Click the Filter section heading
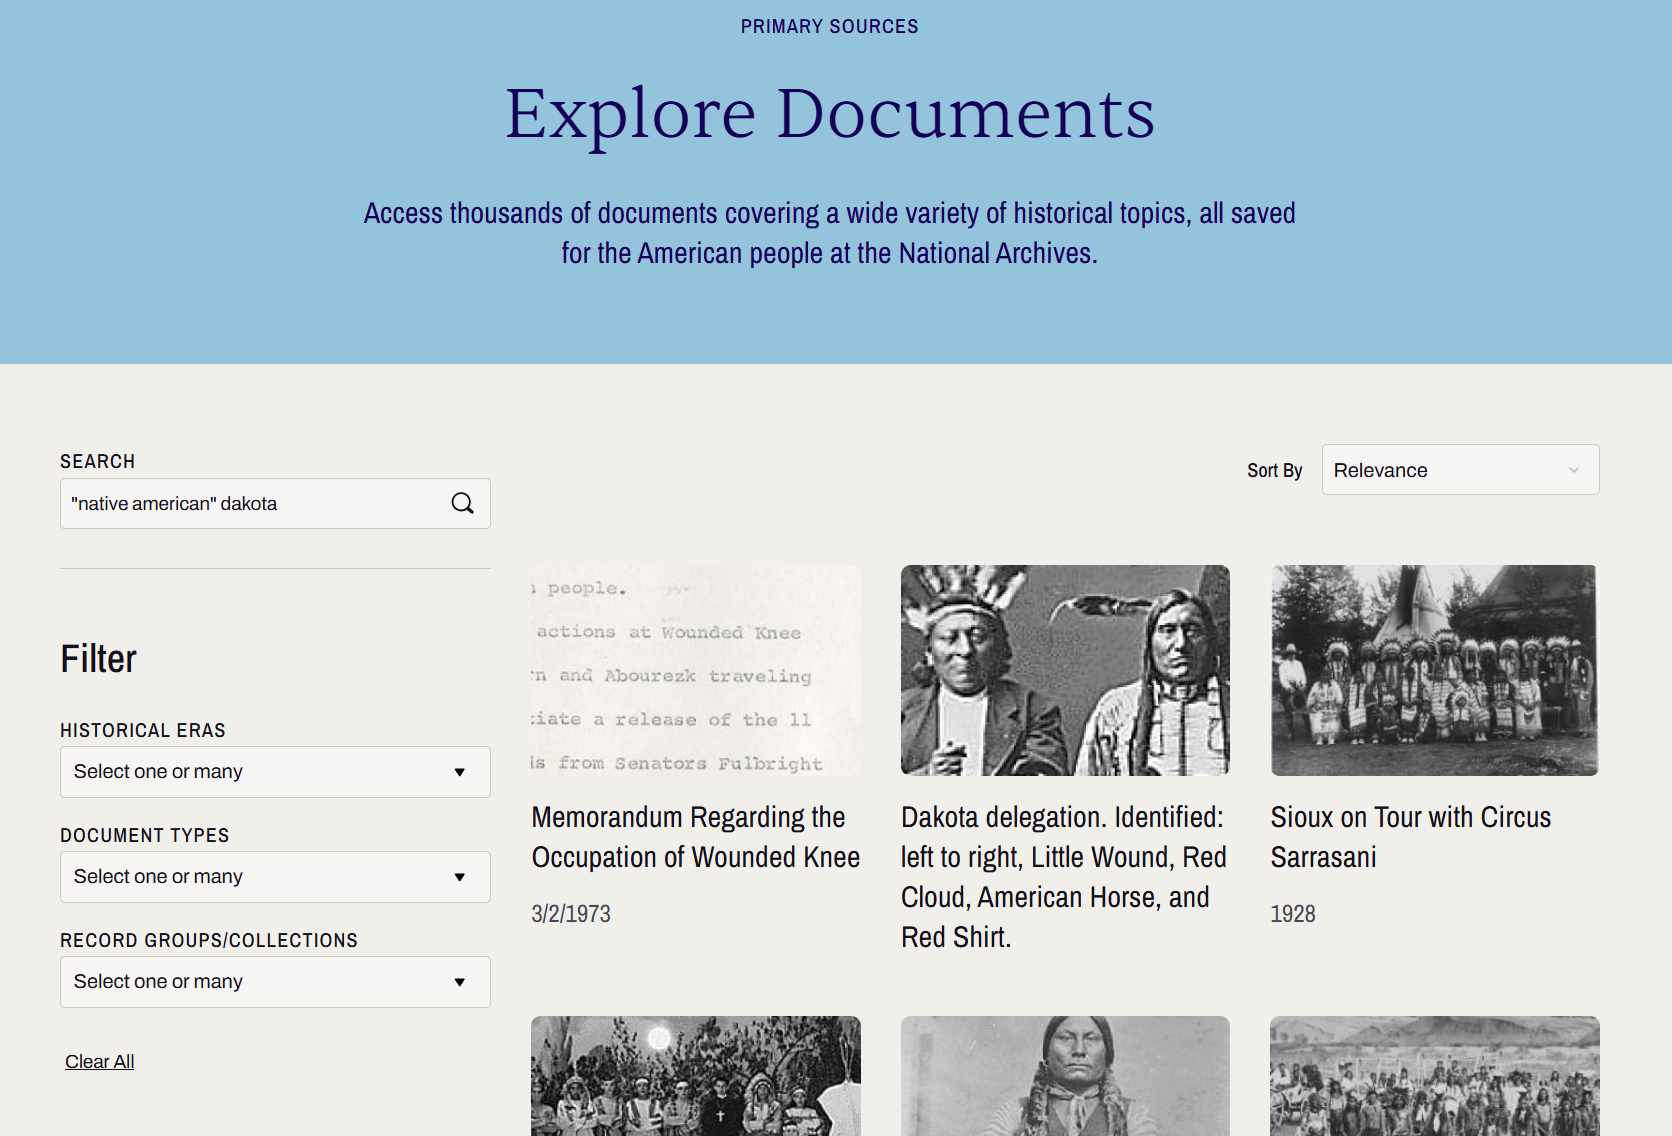Viewport: 1672px width, 1136px height. 98,658
